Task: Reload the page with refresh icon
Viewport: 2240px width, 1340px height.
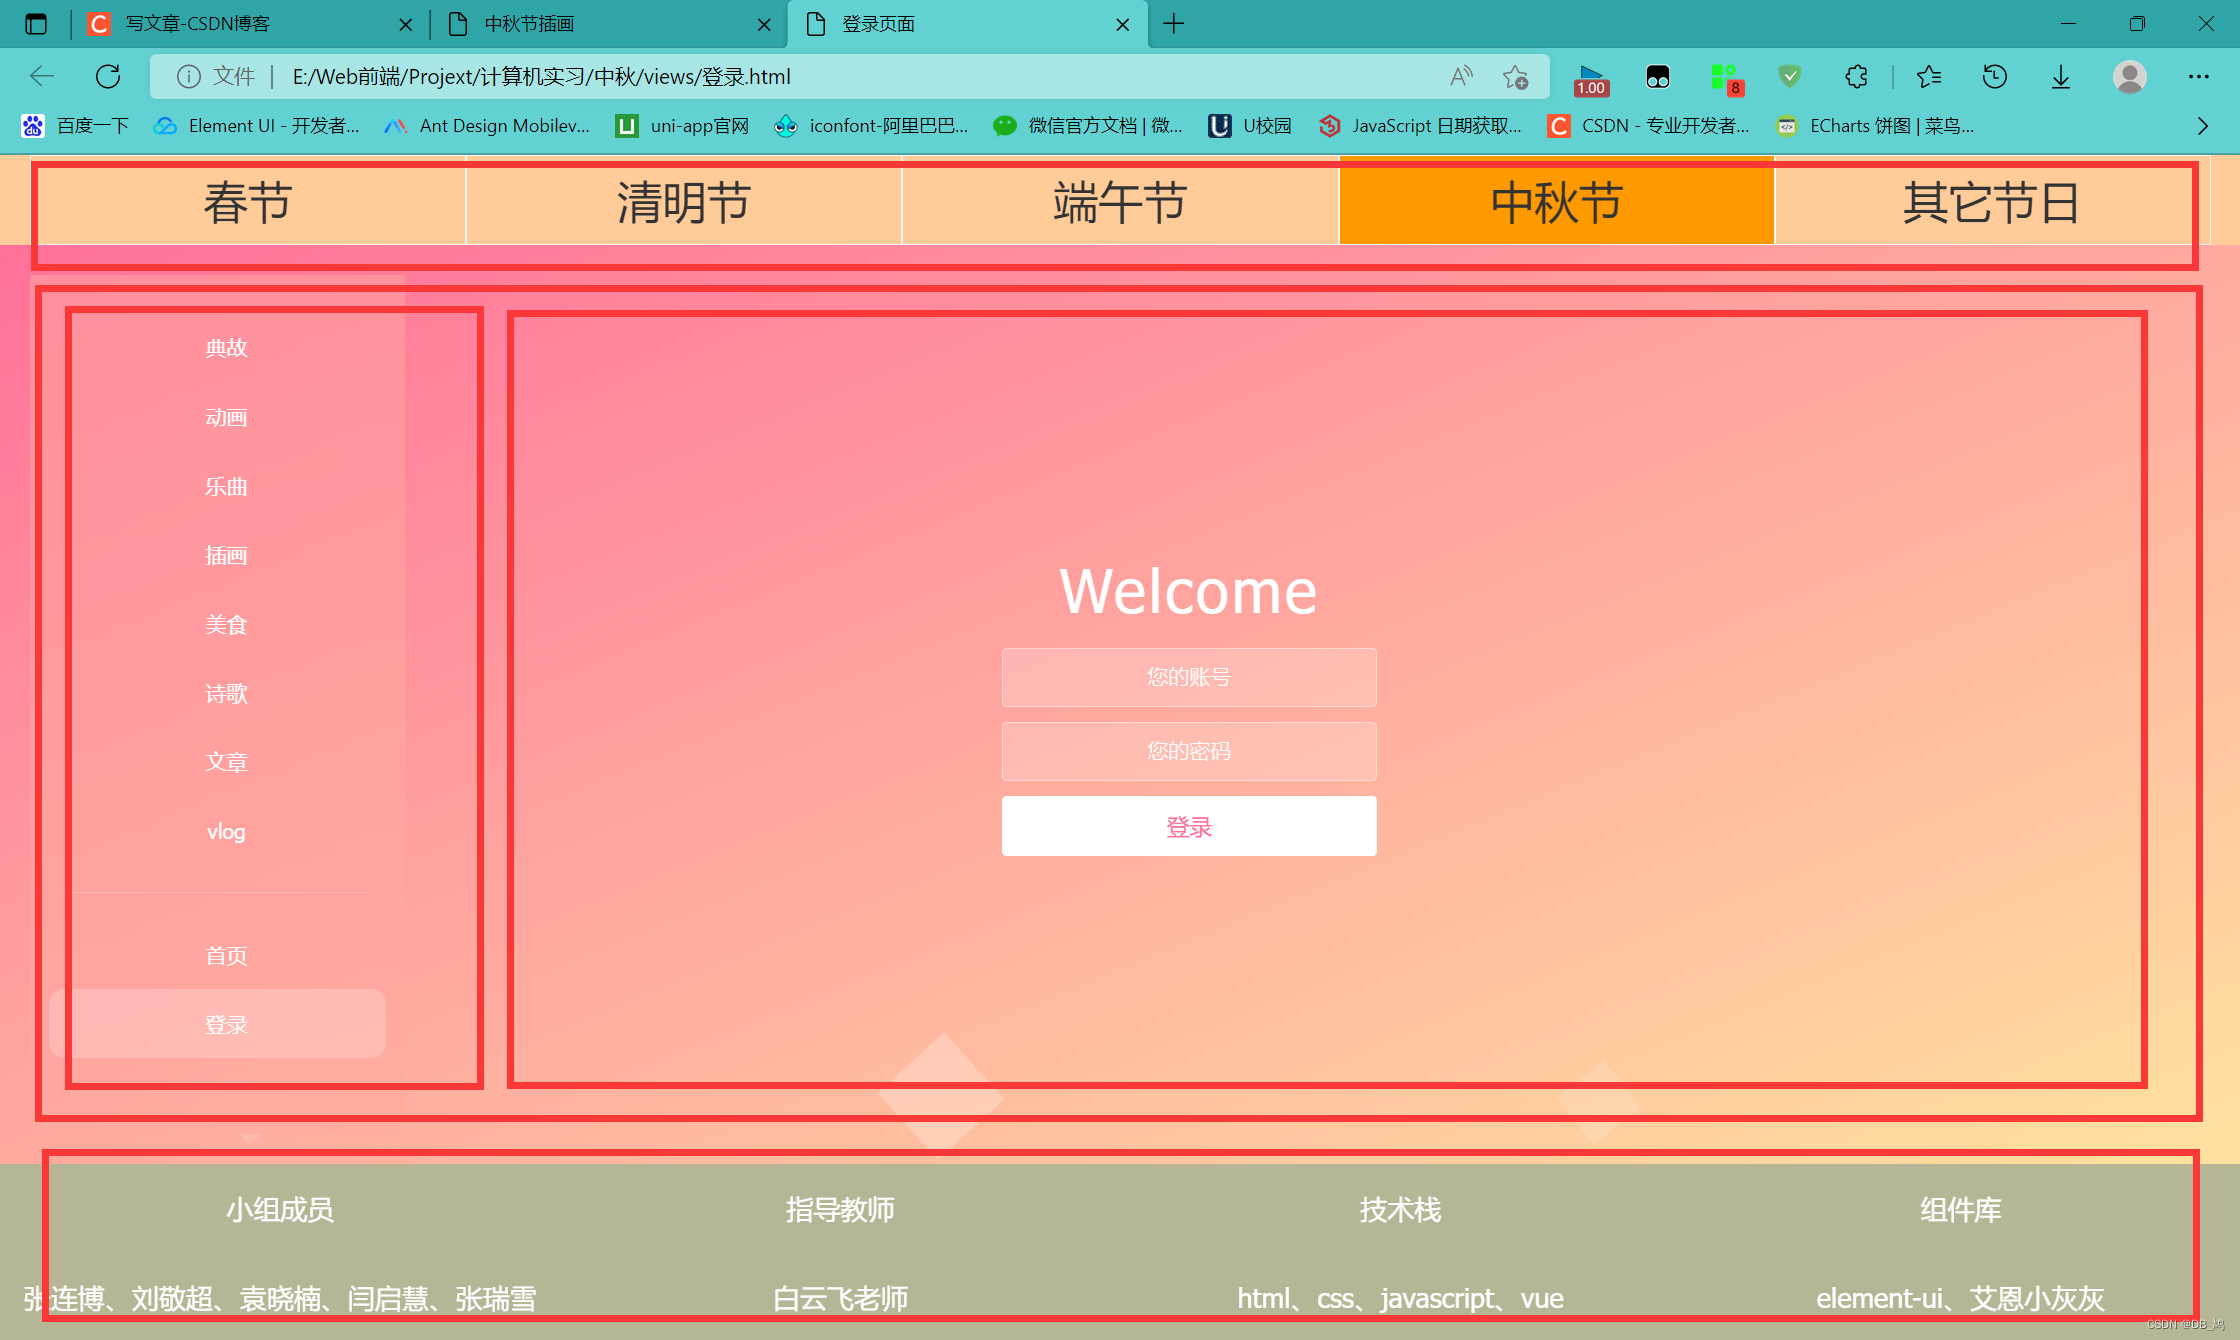Action: (108, 77)
